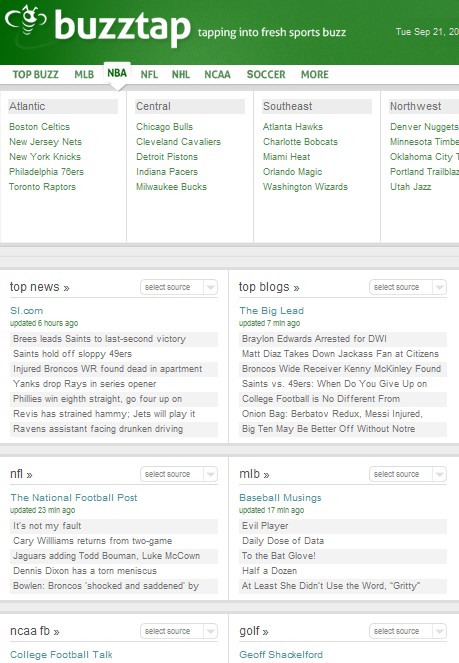459x663 pixels.
Task: Go to Cleveland Cavaliers
Action: click(178, 142)
